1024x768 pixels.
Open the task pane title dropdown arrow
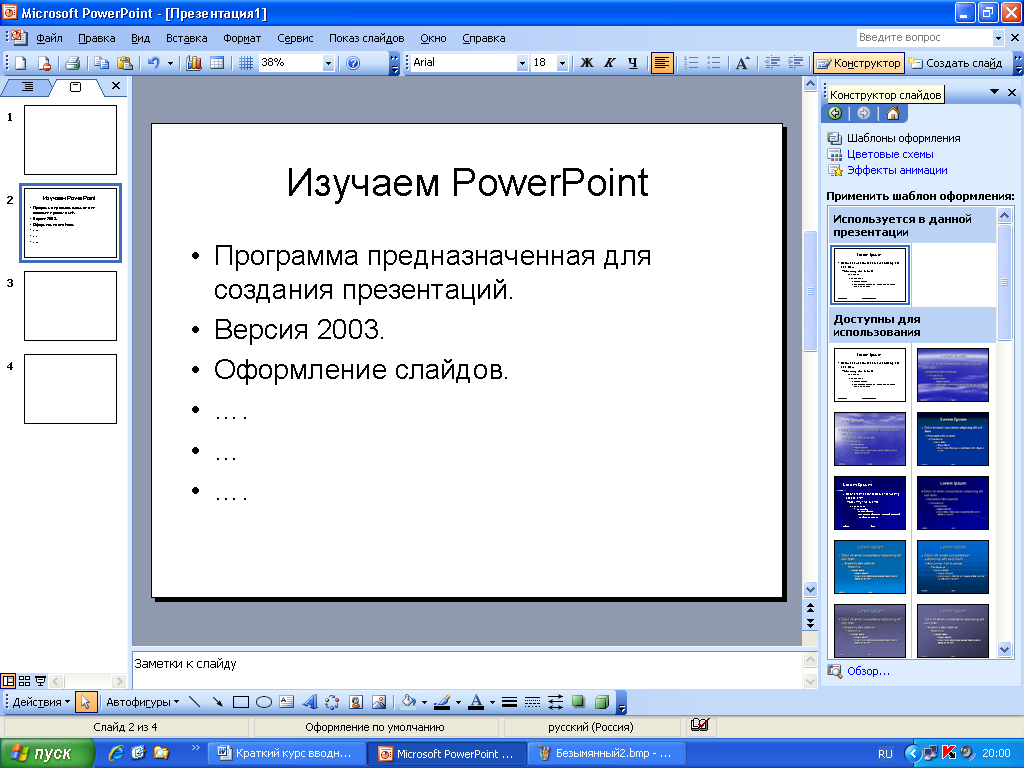(x=994, y=92)
